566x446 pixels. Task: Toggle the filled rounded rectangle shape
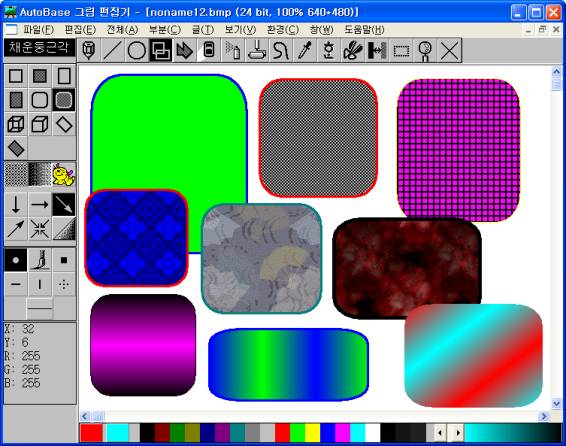pyautogui.click(x=64, y=100)
